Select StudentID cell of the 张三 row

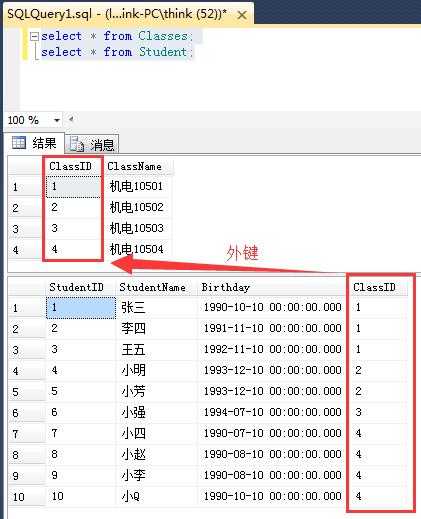point(81,307)
